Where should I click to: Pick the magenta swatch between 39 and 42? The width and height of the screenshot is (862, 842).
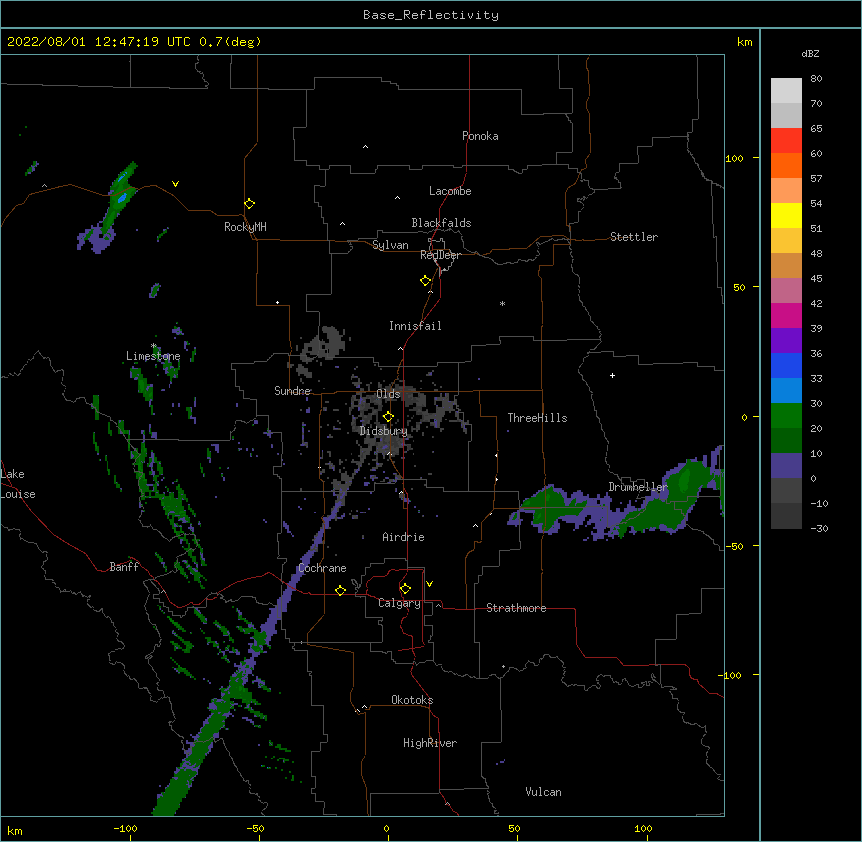pyautogui.click(x=786, y=315)
